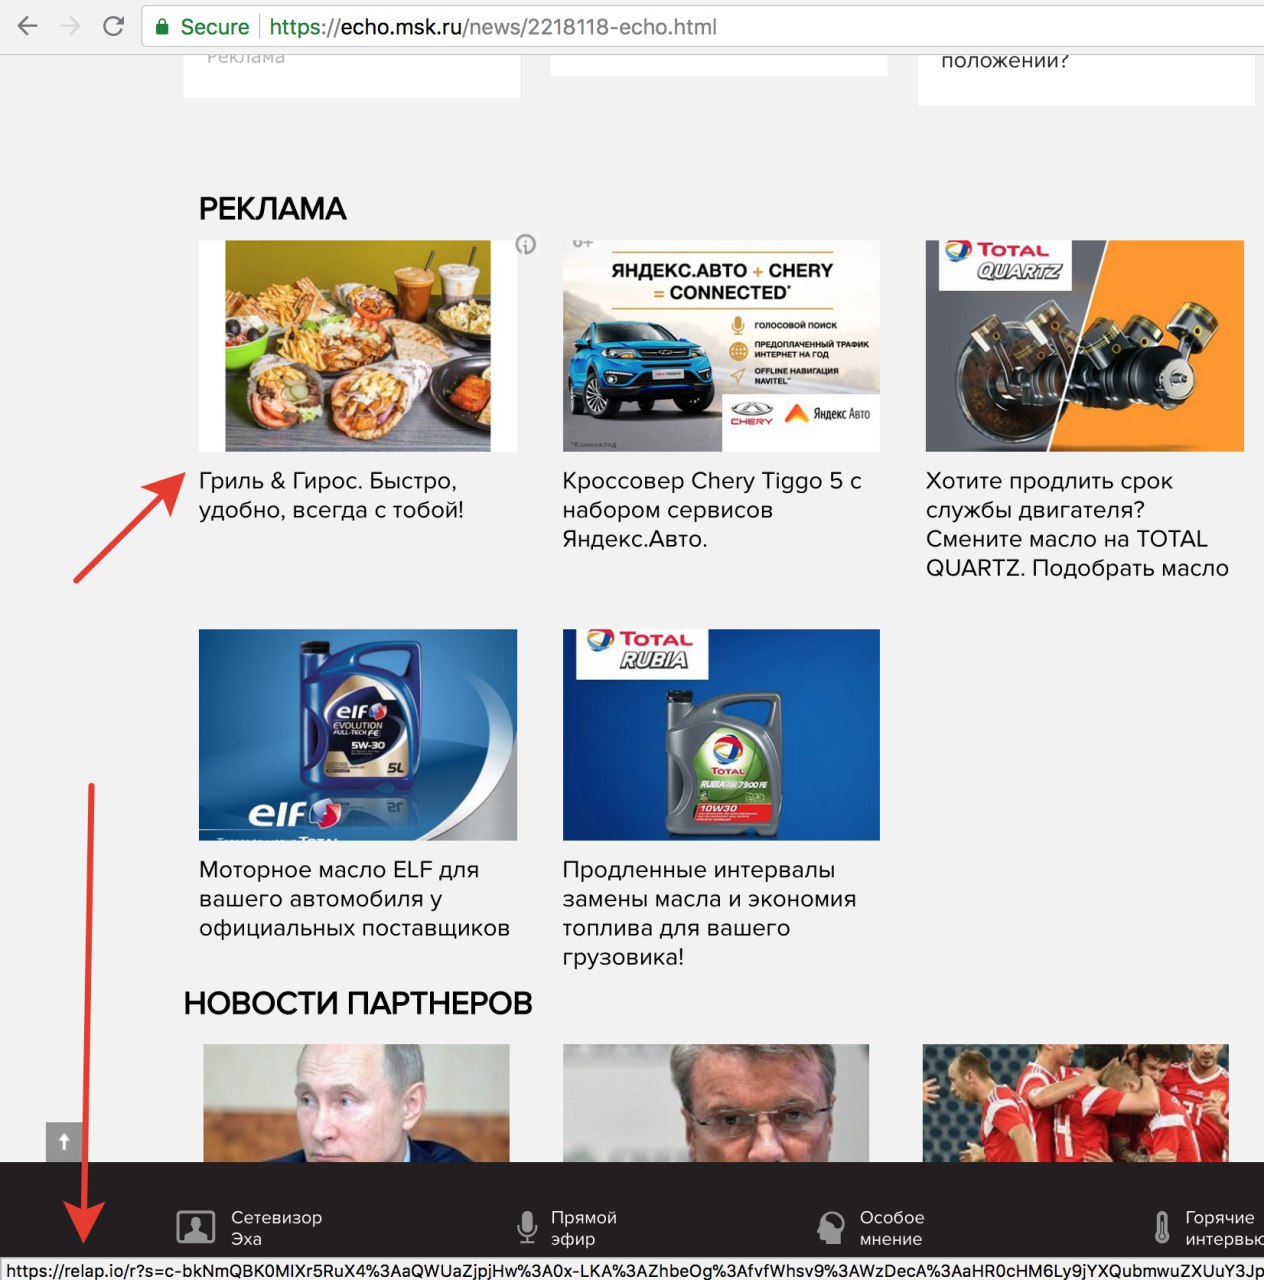Open the Total Rubia oil ad image
The width and height of the screenshot is (1264, 1280).
click(721, 735)
